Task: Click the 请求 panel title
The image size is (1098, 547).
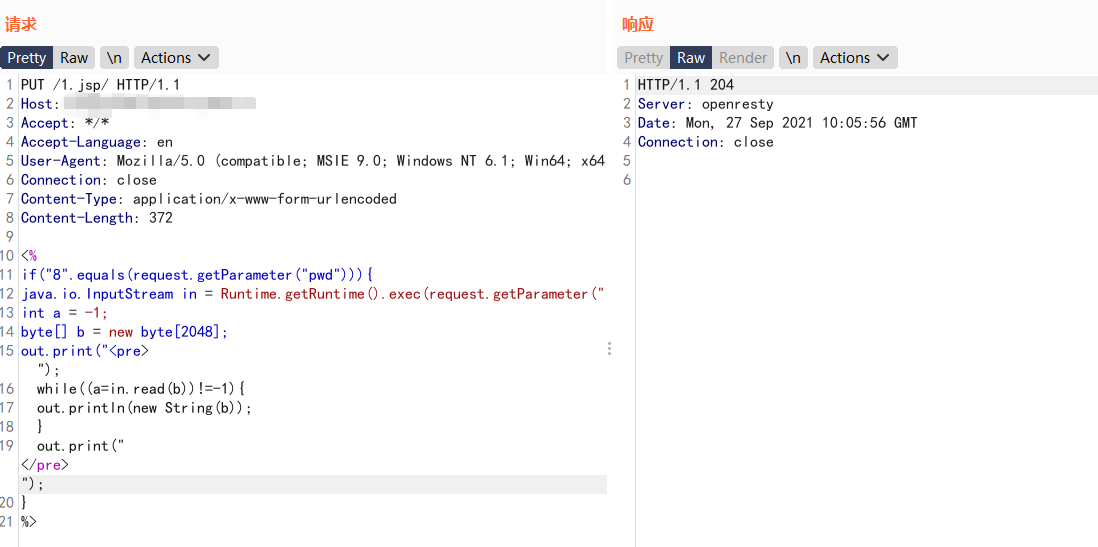Action: [20, 25]
